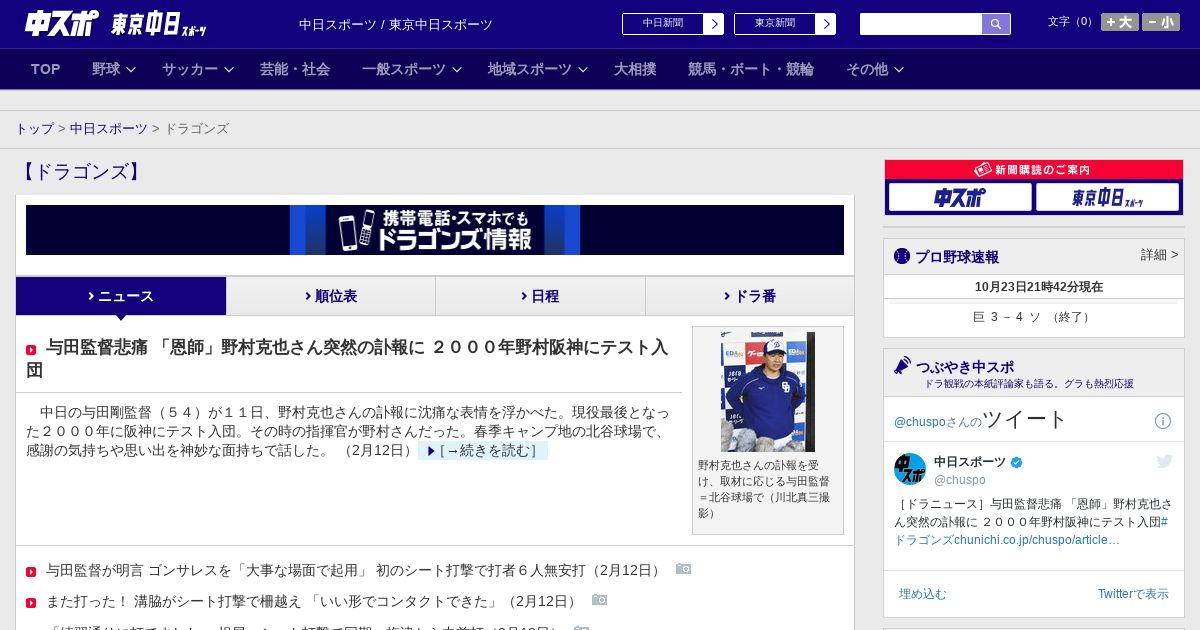Viewport: 1200px width, 630px height.
Task: Click the つぶやき中スポ heading
Action: [x=965, y=366]
